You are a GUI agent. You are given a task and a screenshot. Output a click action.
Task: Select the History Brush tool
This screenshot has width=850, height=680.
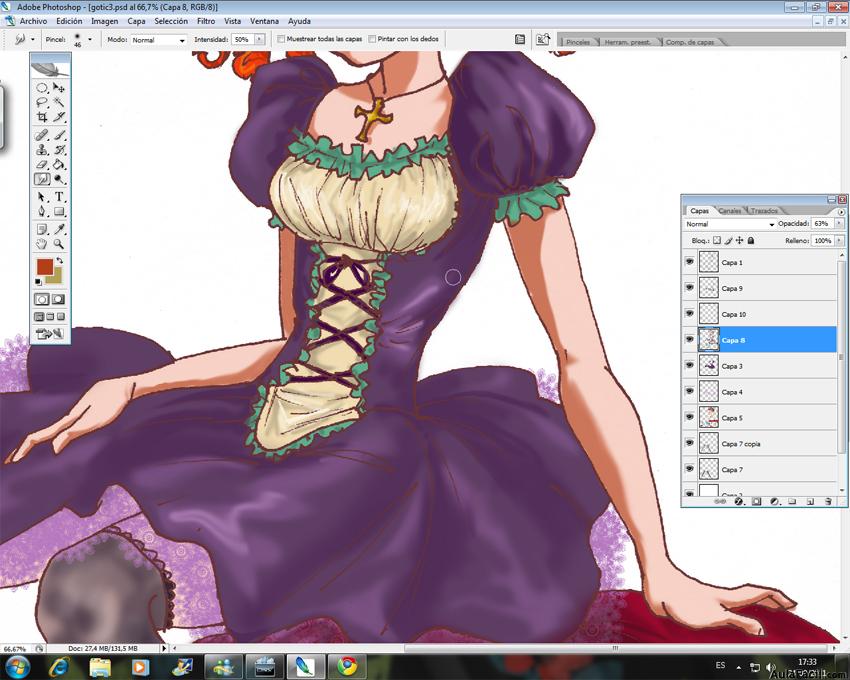(59, 150)
